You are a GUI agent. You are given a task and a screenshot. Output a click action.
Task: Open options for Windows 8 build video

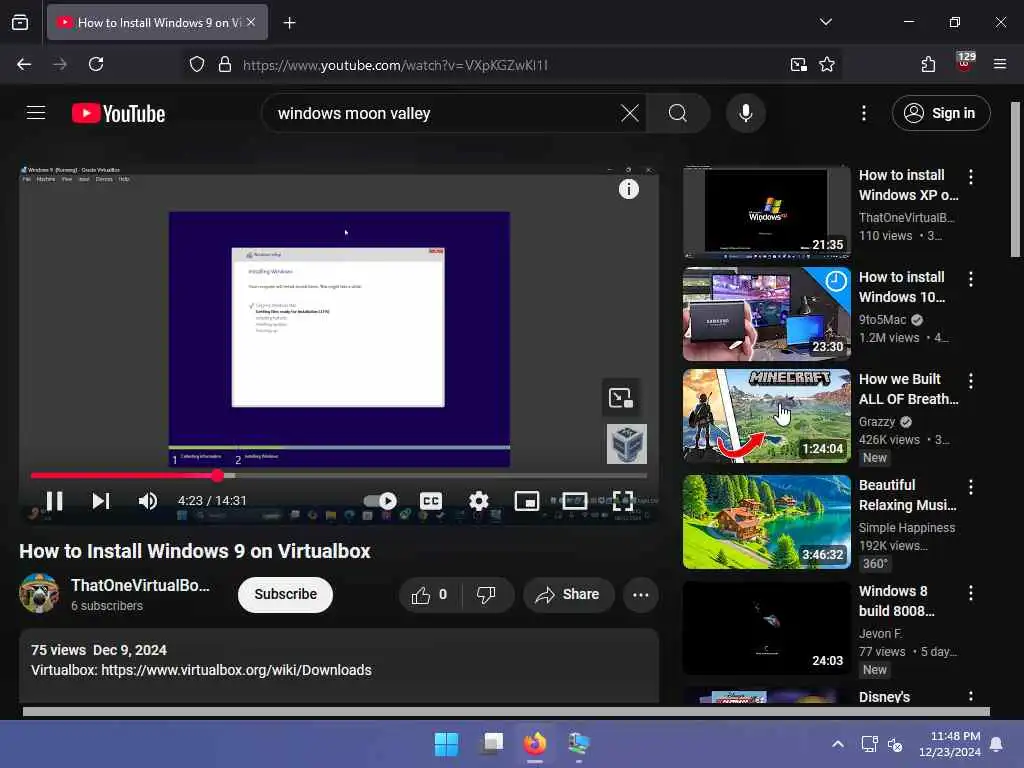971,592
